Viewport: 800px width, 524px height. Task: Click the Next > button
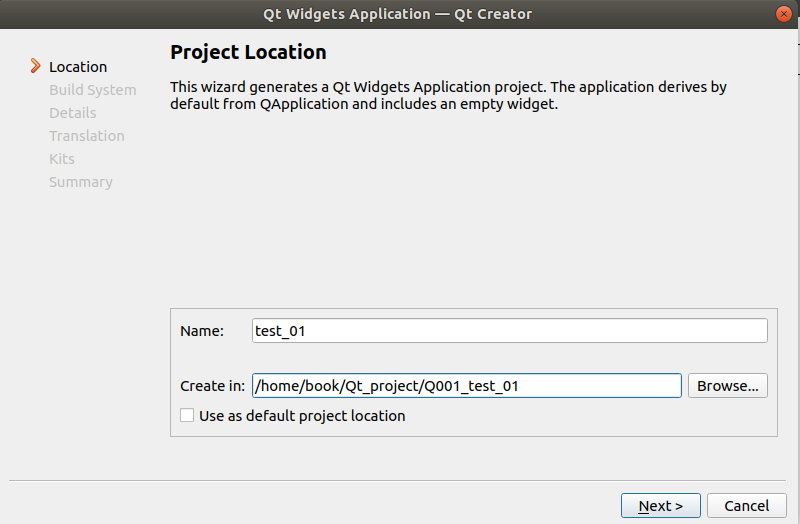pyautogui.click(x=660, y=506)
